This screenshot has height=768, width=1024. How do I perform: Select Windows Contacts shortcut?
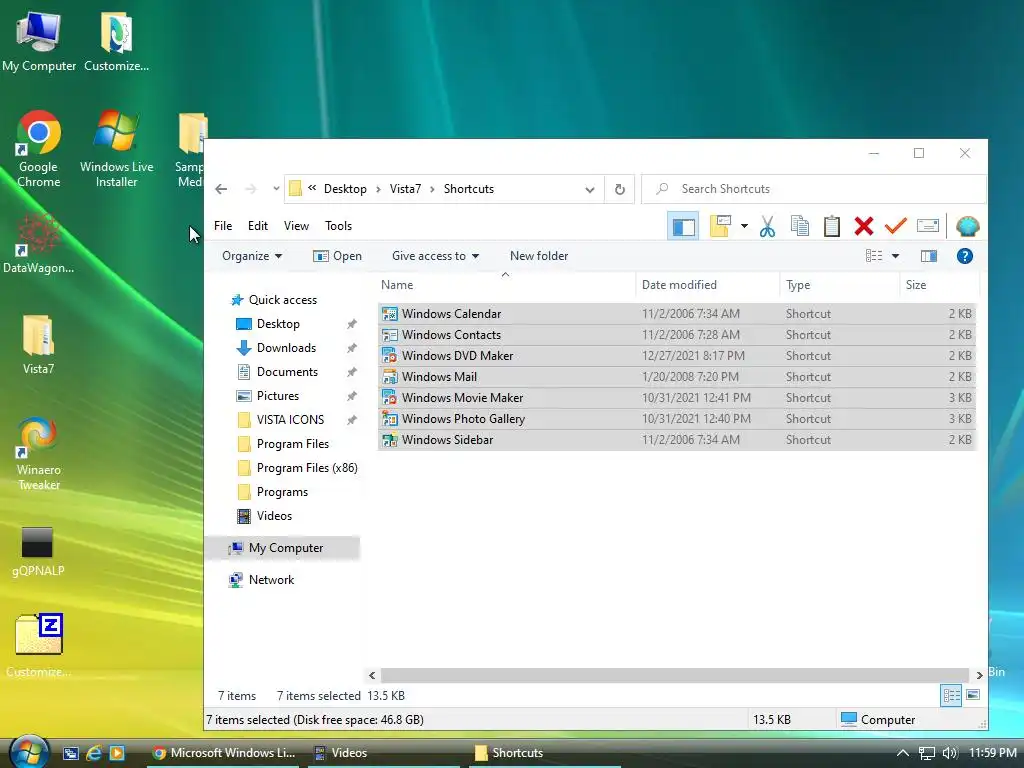coord(677,335)
